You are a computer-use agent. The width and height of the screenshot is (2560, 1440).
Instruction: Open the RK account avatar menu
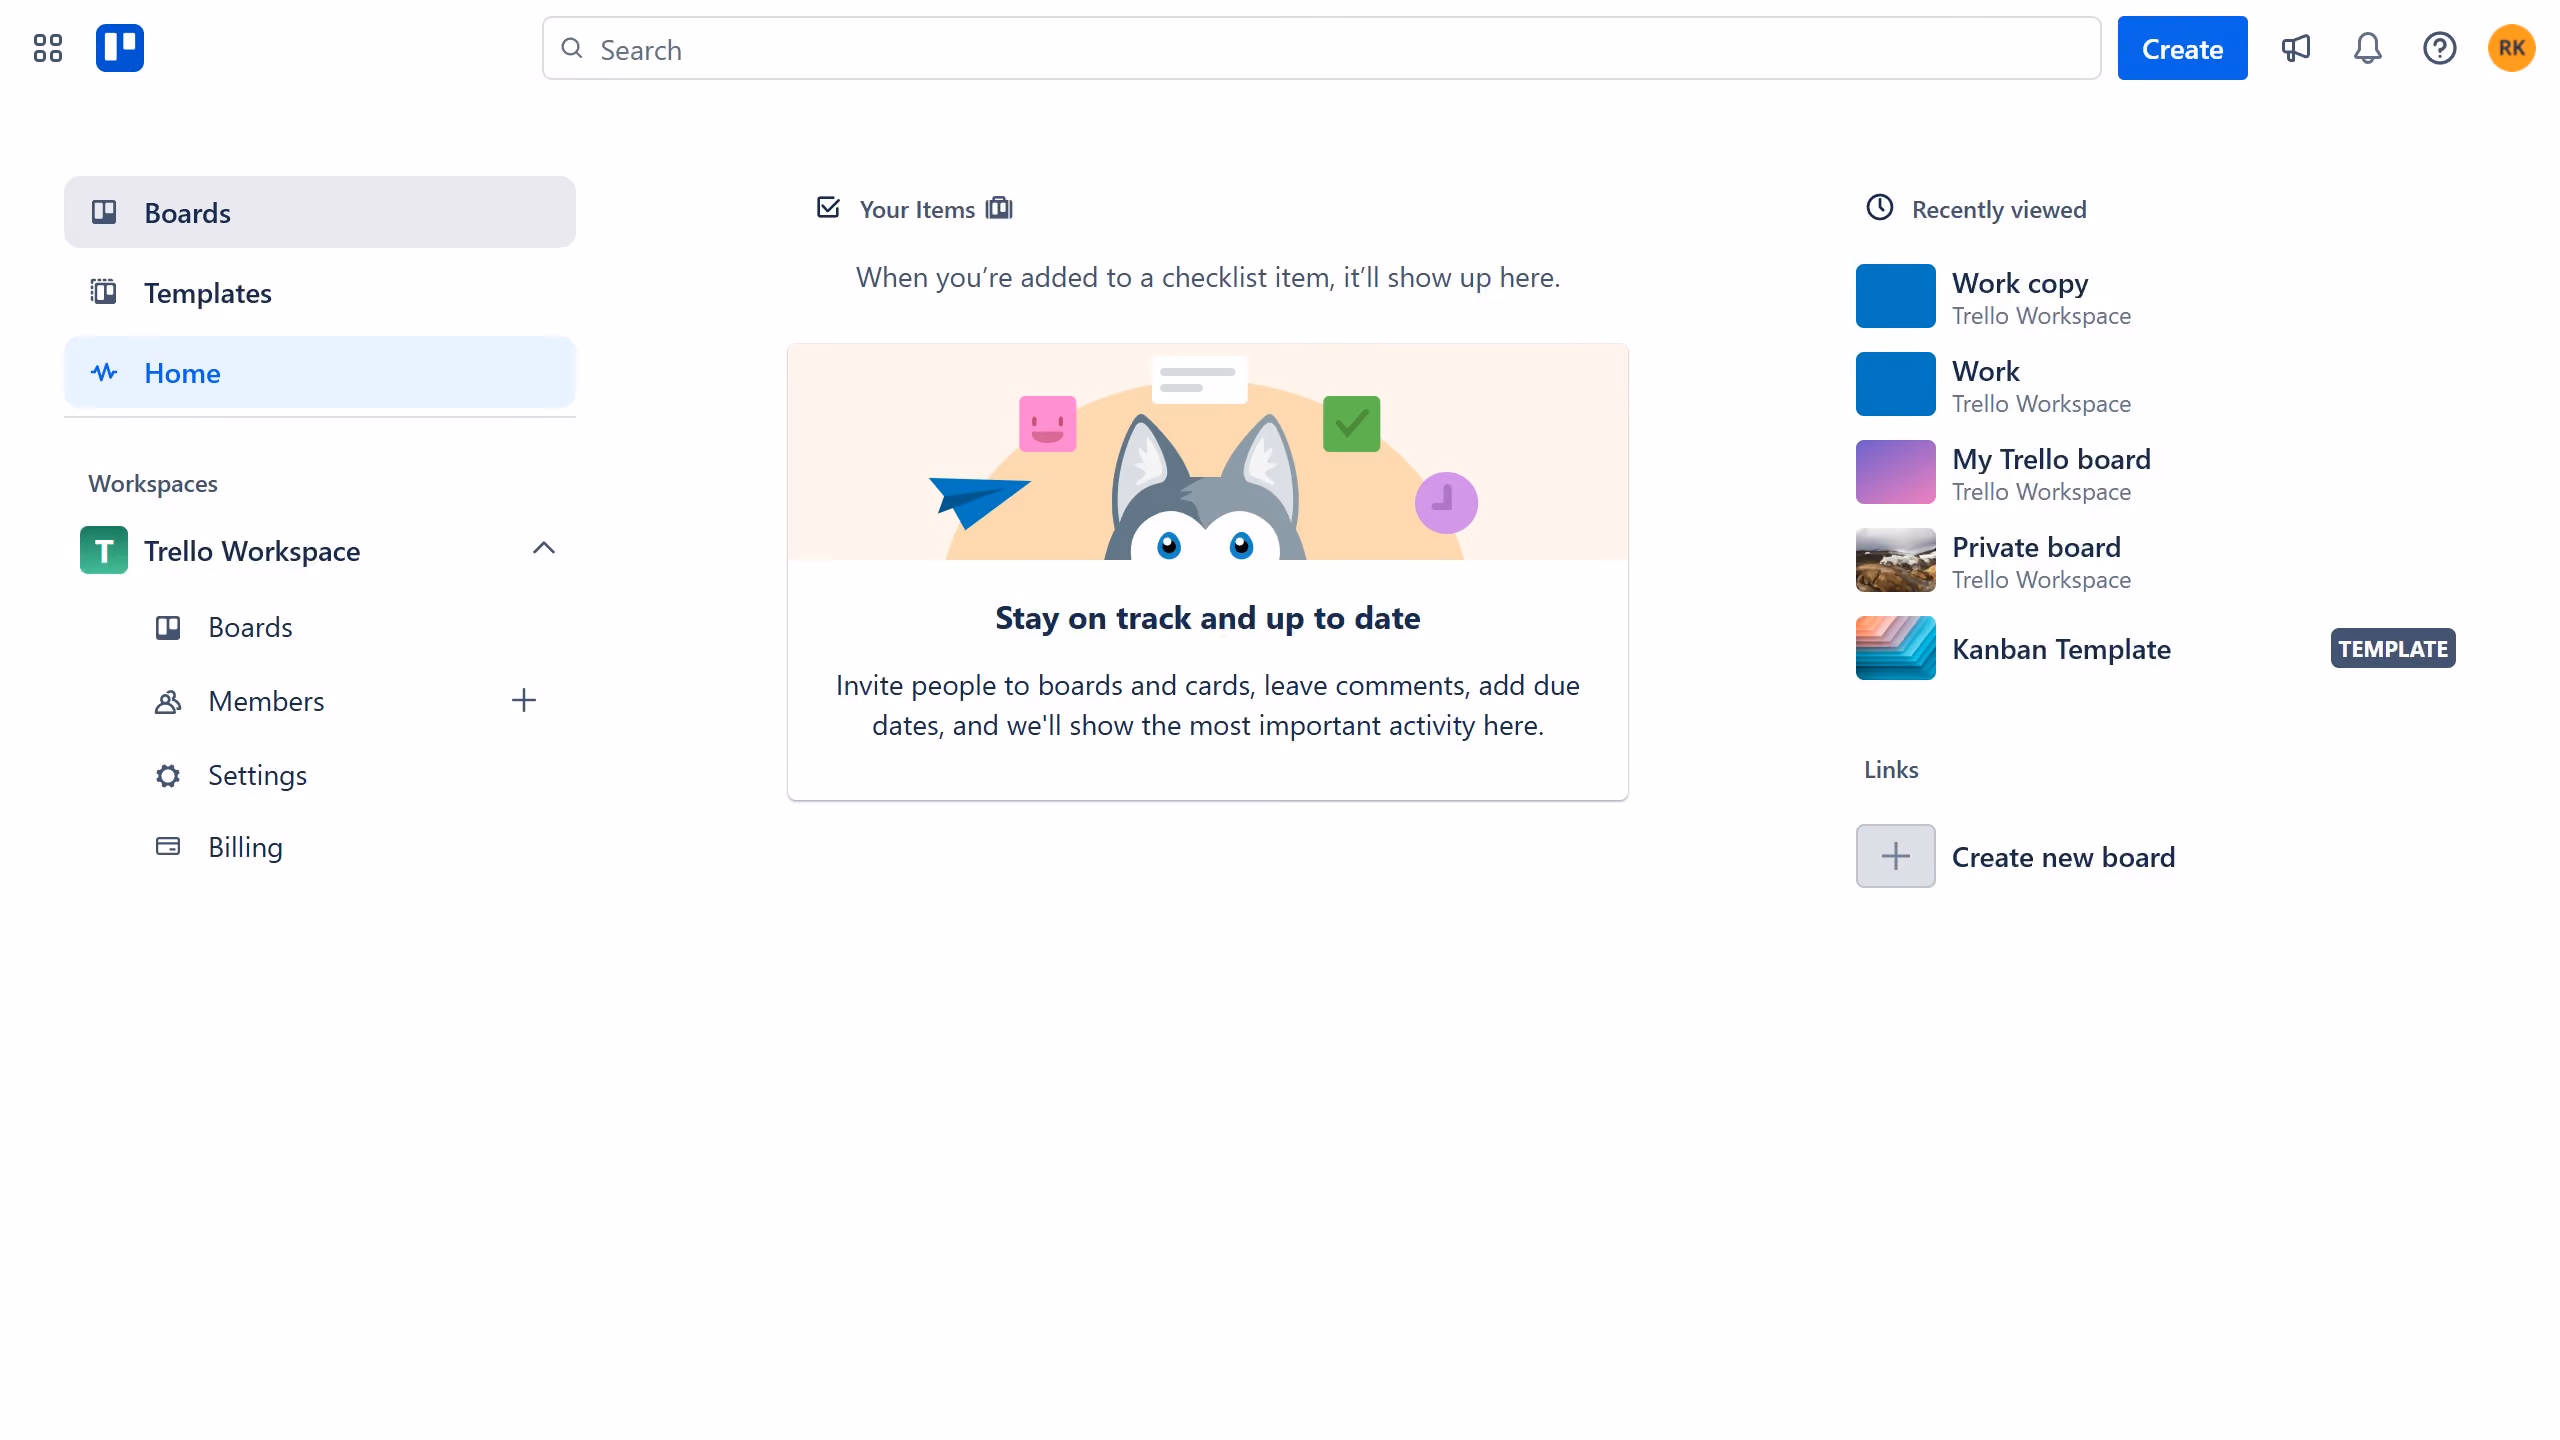(2512, 48)
